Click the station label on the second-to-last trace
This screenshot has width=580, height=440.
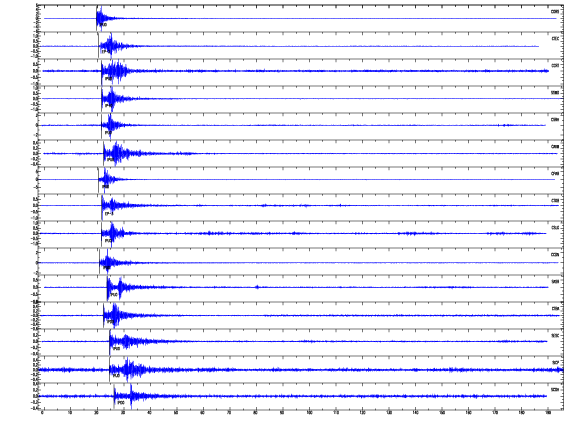click(x=555, y=363)
